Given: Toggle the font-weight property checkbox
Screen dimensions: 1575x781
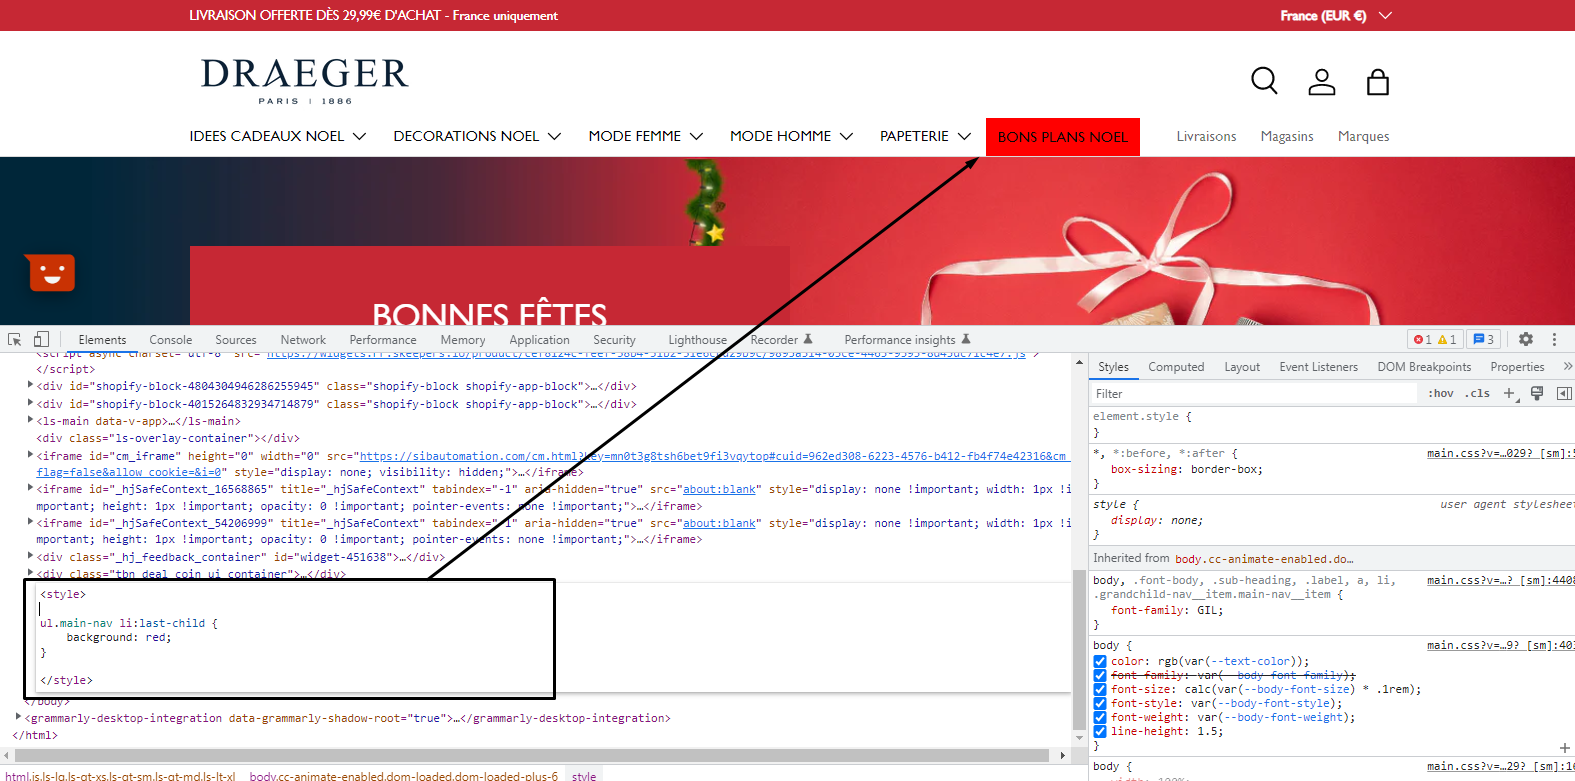Looking at the screenshot, I should click(1100, 717).
